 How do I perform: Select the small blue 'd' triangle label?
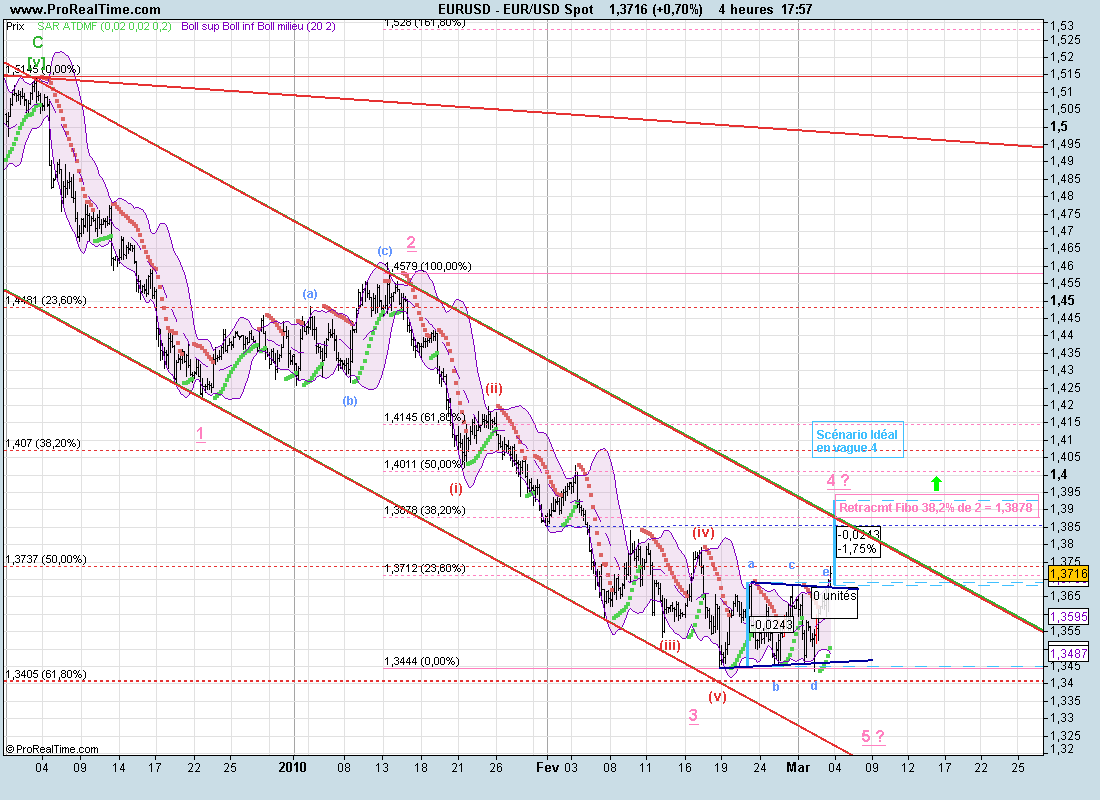tap(814, 686)
